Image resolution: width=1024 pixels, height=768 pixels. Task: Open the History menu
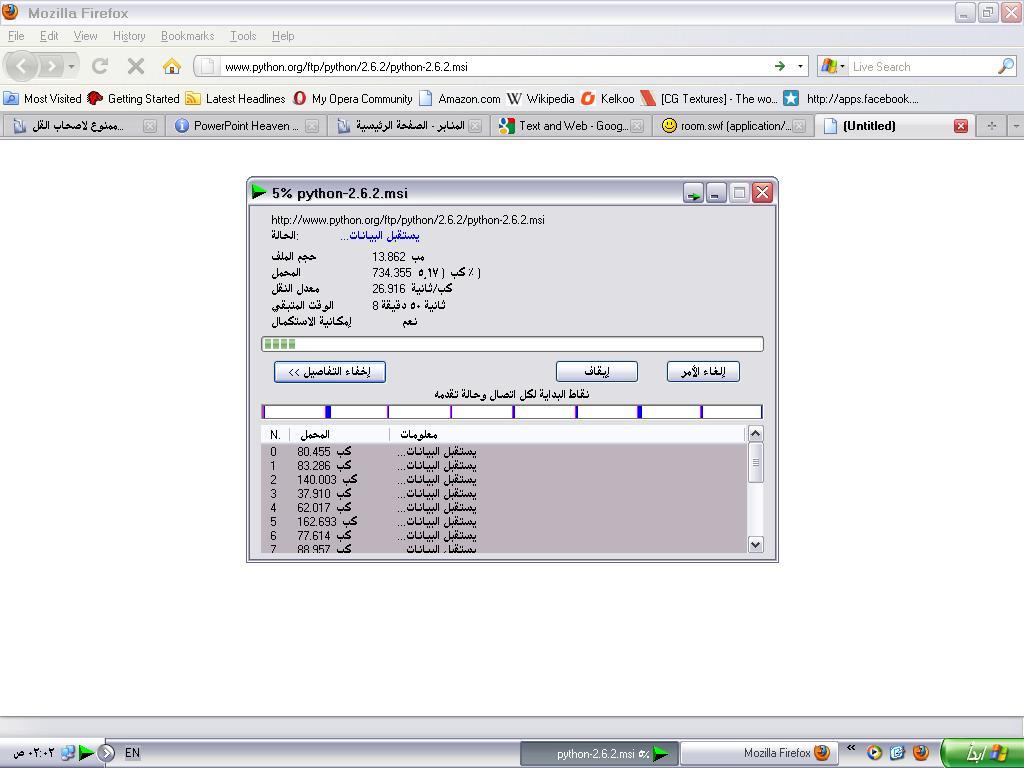click(x=129, y=36)
